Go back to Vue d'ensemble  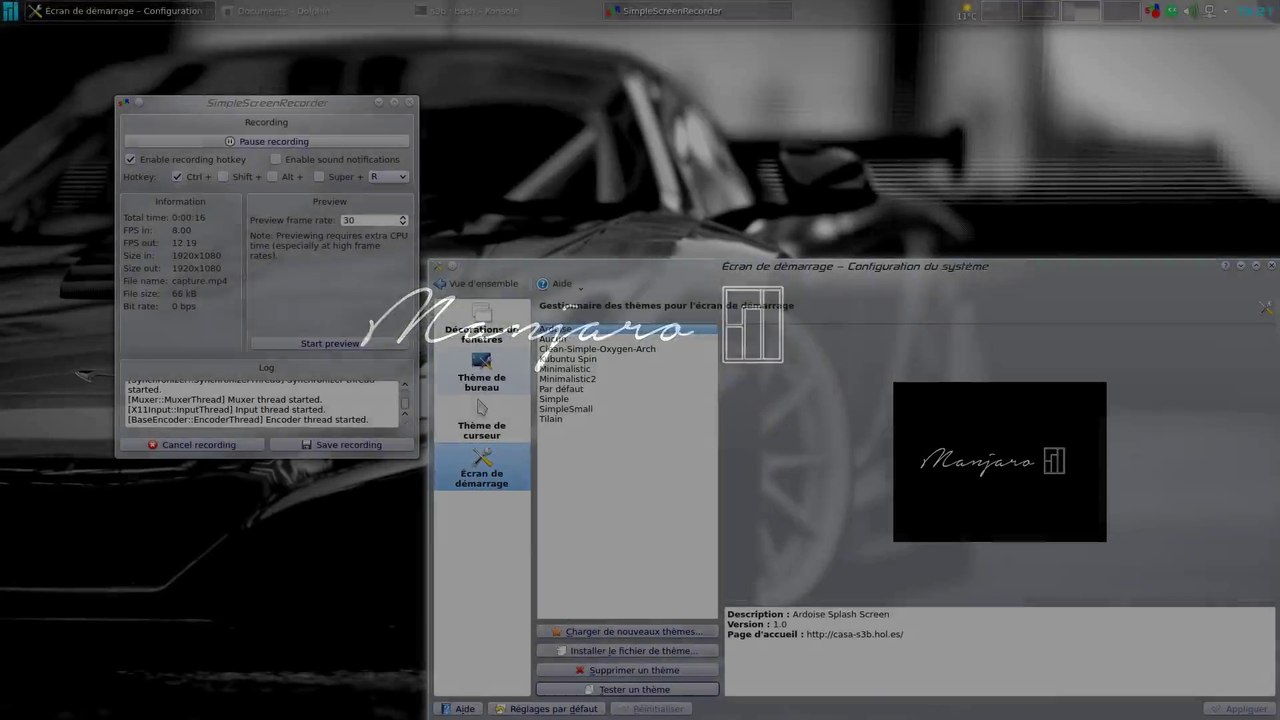476,284
